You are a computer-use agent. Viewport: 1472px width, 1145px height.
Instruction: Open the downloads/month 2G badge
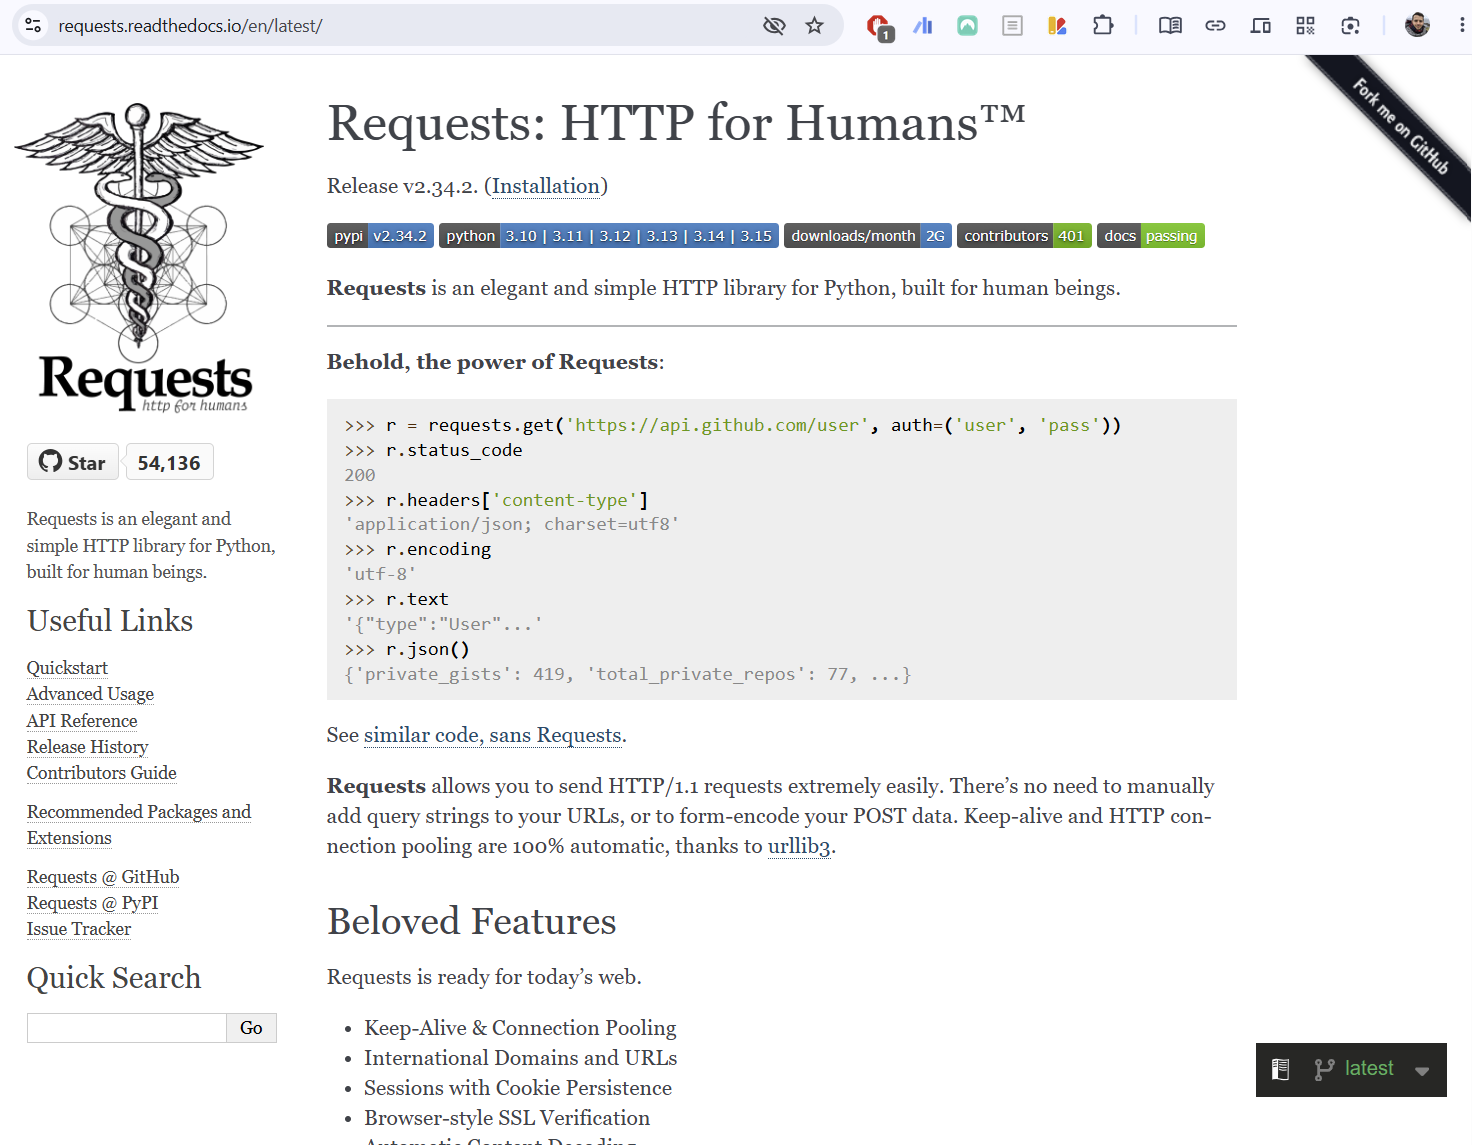coord(868,236)
